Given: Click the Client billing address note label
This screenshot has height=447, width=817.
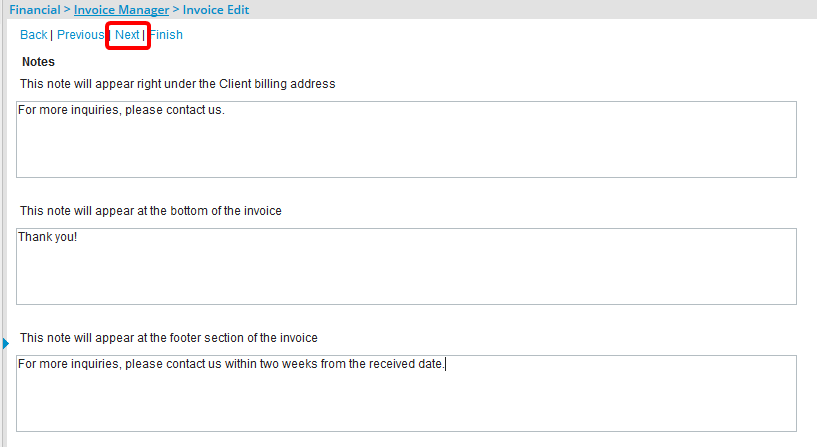Looking at the screenshot, I should (177, 84).
